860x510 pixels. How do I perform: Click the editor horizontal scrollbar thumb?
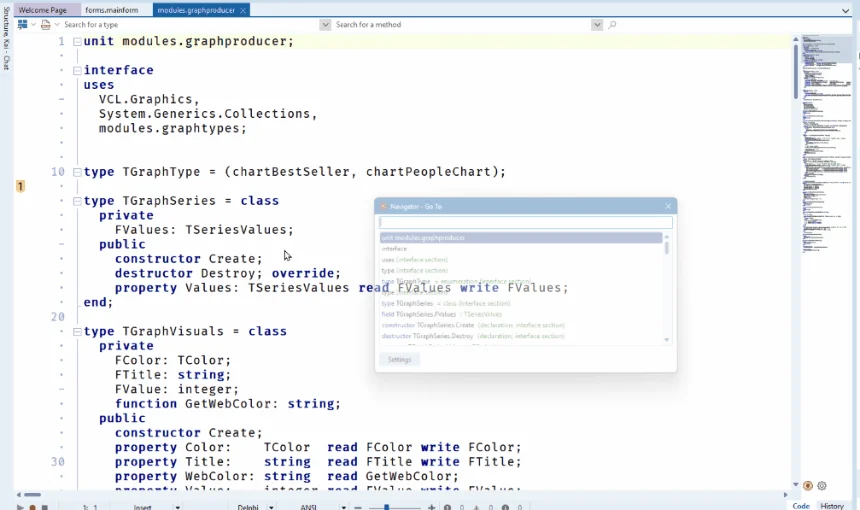coord(32,495)
